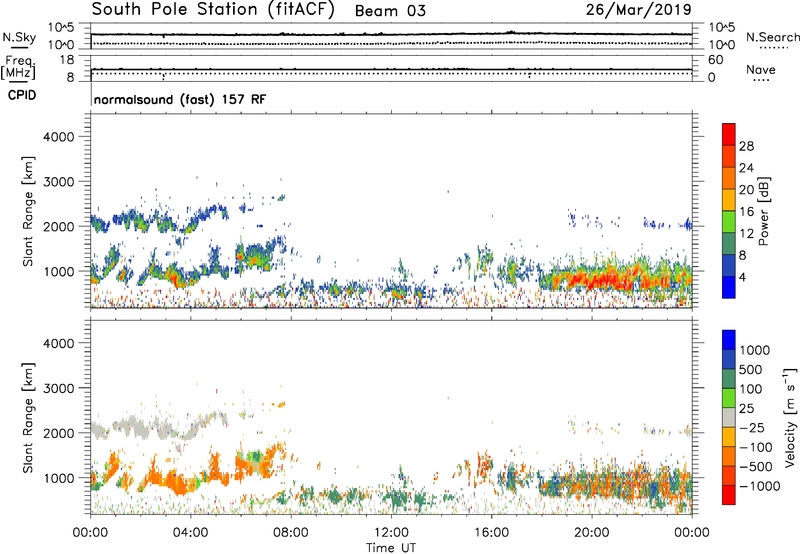Screen dimensions: 800x554
Task: Click the 'Nave' legend label
Action: [x=761, y=69]
